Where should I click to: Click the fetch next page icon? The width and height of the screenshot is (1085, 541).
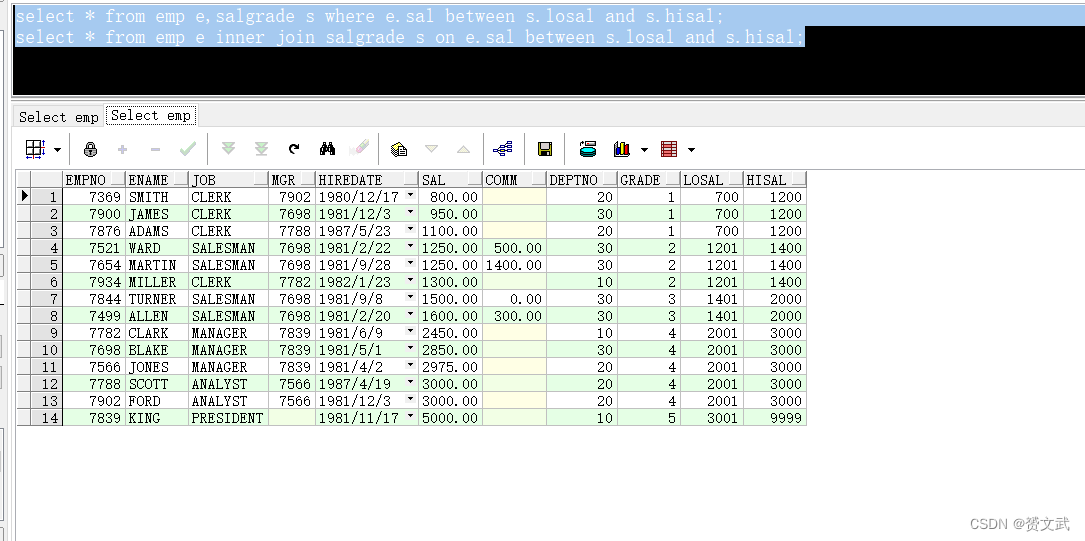pyautogui.click(x=228, y=149)
